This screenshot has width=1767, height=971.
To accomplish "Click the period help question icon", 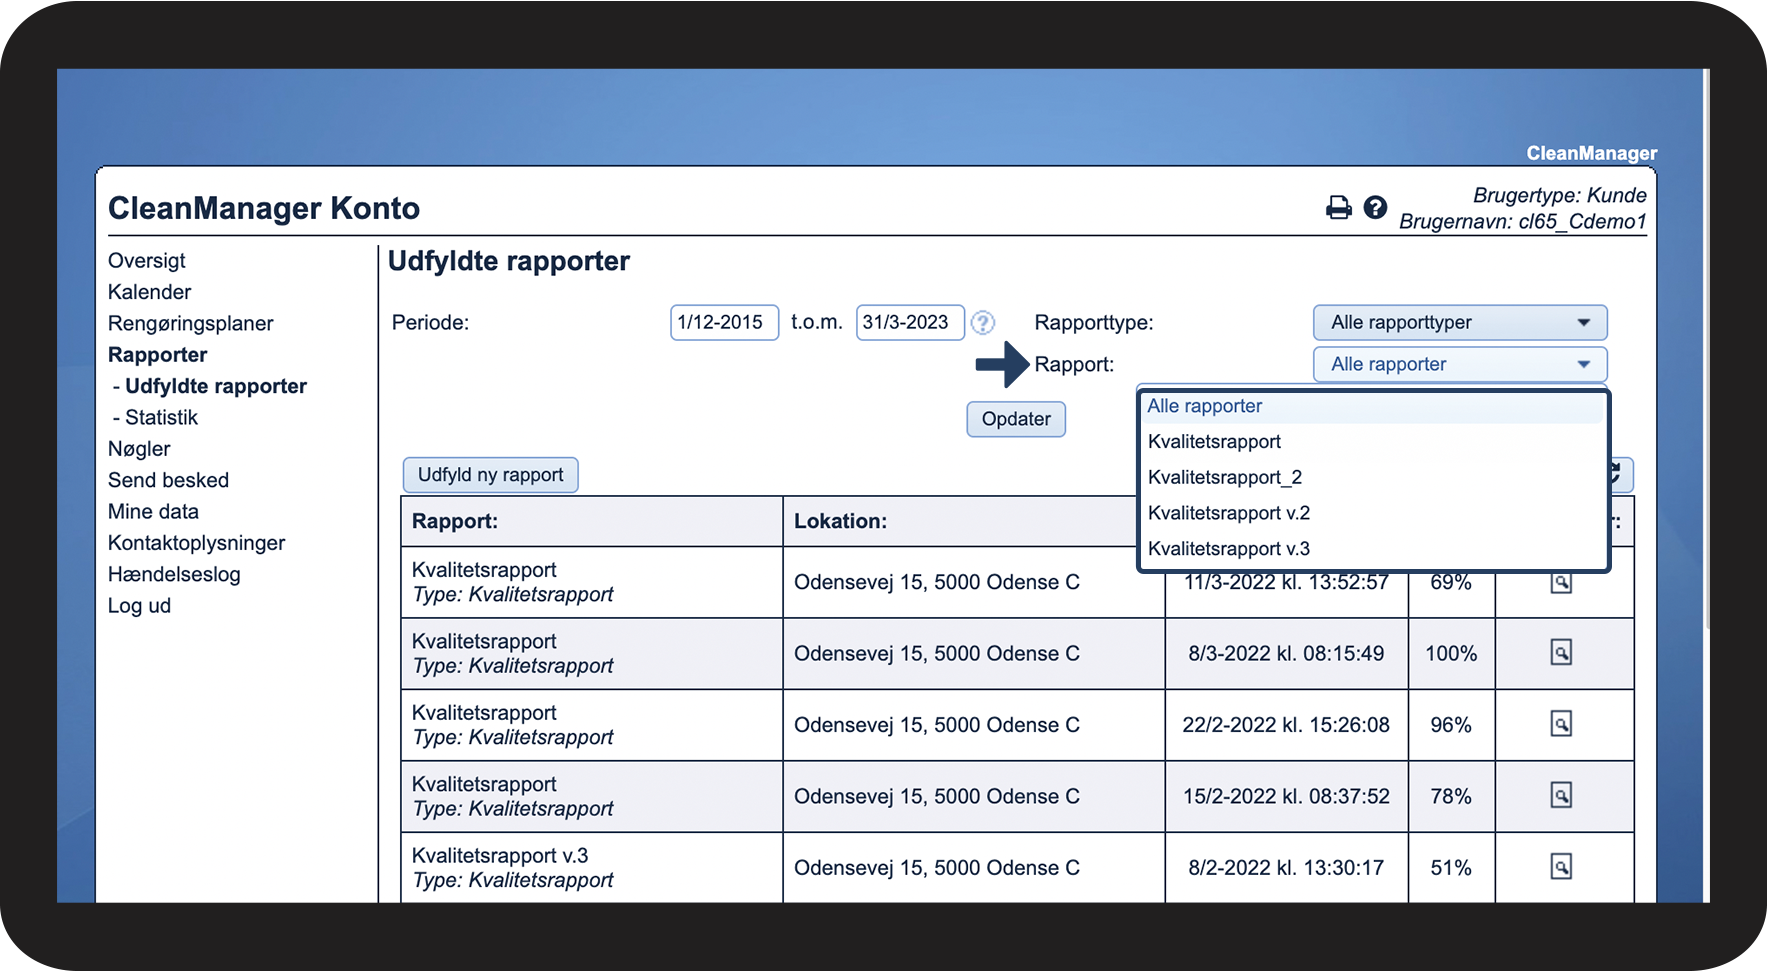I will point(983,323).
